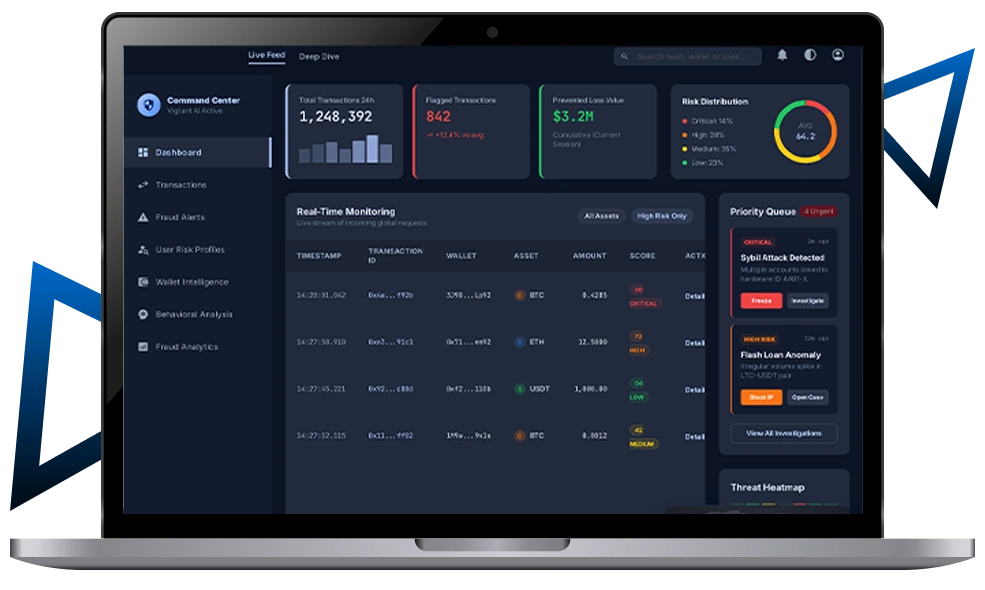Toggle the High Risk Only filter
The width and height of the screenshot is (985, 590).
tap(660, 216)
